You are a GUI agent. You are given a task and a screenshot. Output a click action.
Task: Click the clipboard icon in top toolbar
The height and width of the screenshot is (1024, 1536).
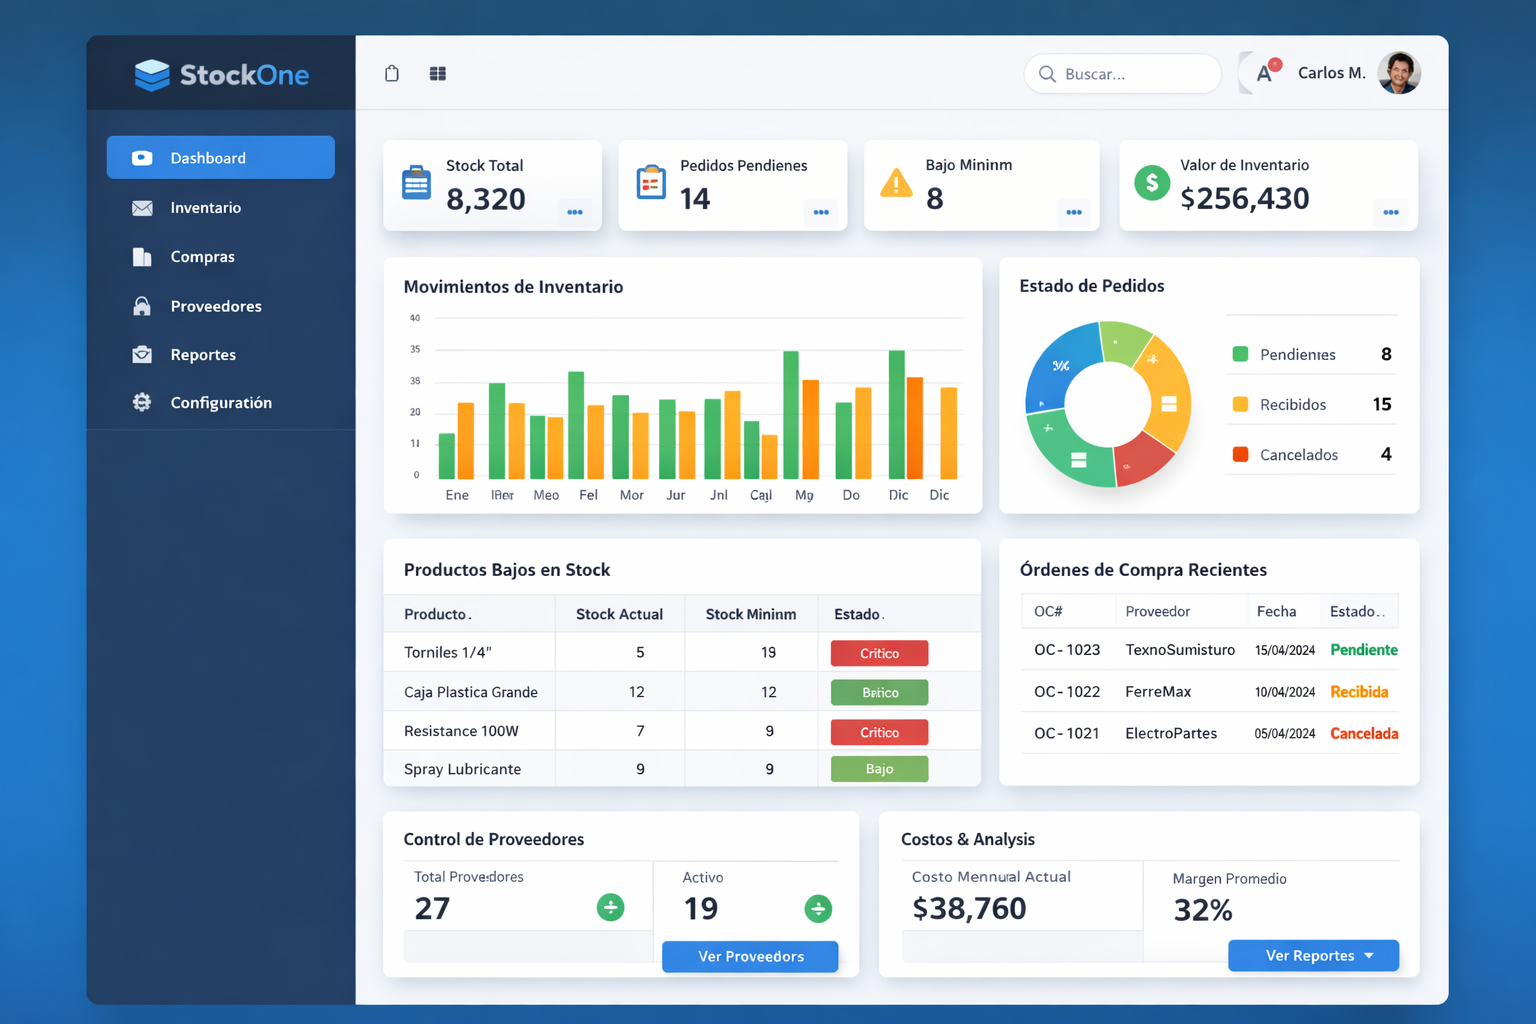coord(392,73)
